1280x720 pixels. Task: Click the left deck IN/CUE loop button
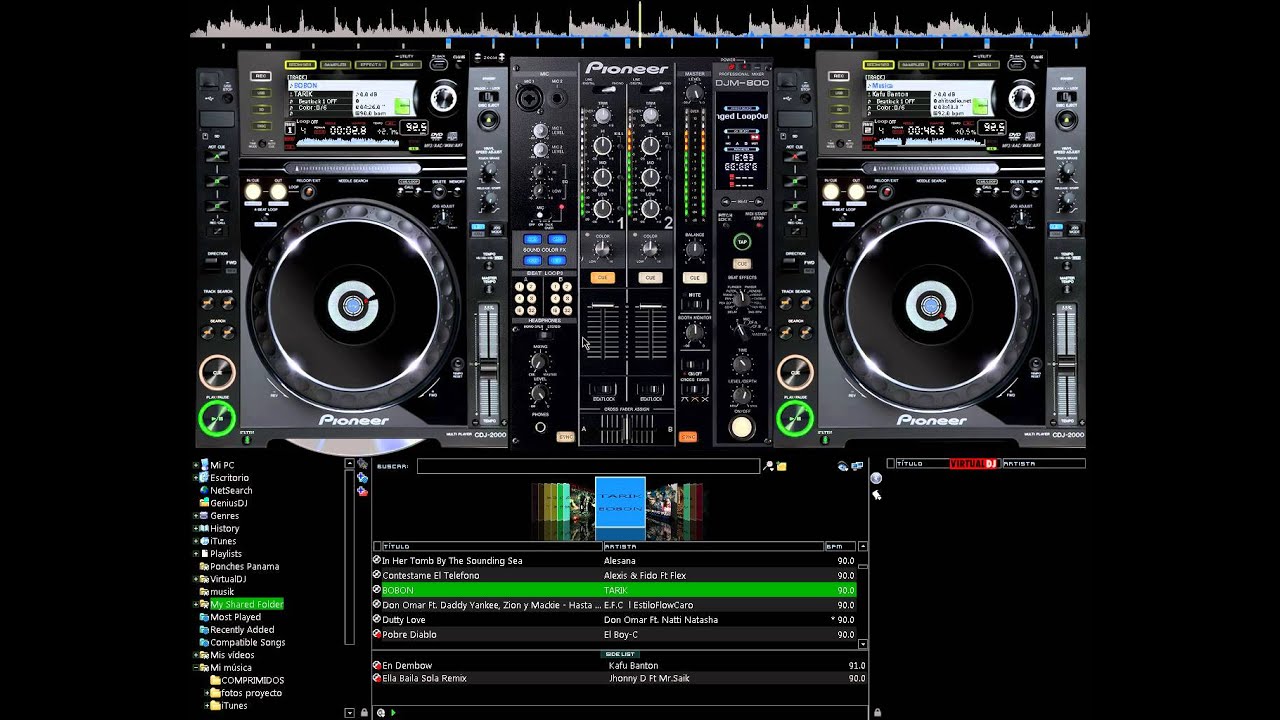[x=253, y=191]
